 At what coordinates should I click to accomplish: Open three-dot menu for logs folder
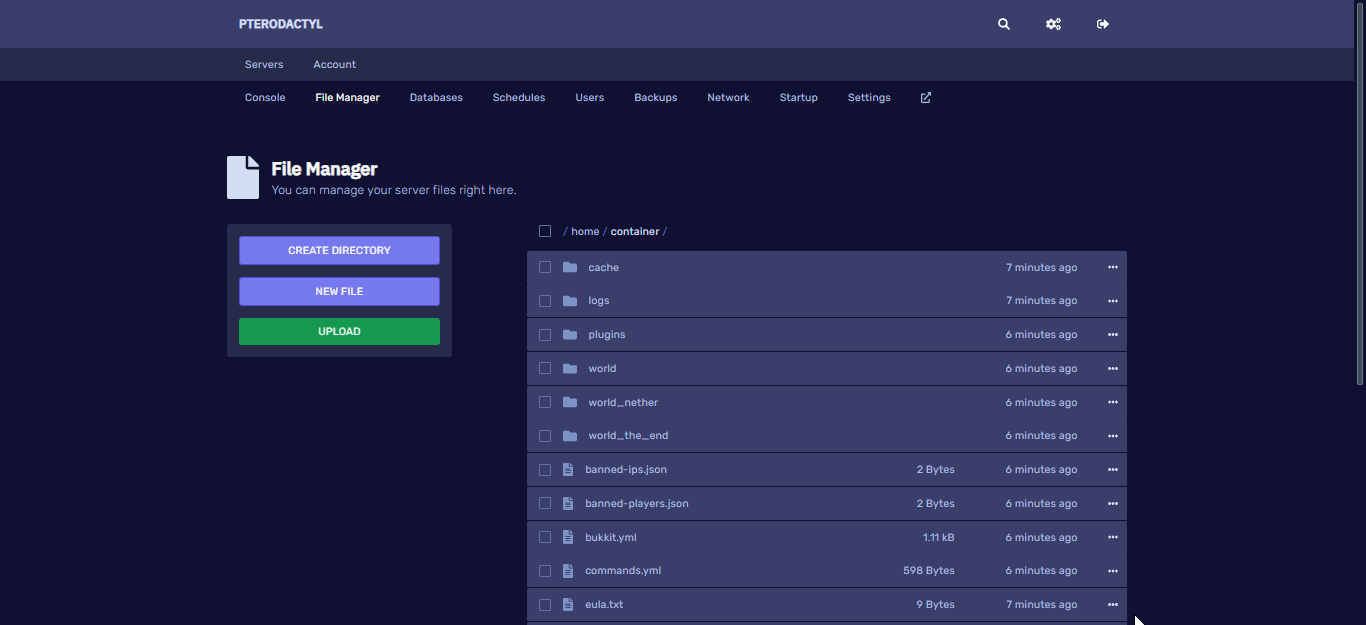[x=1112, y=301]
